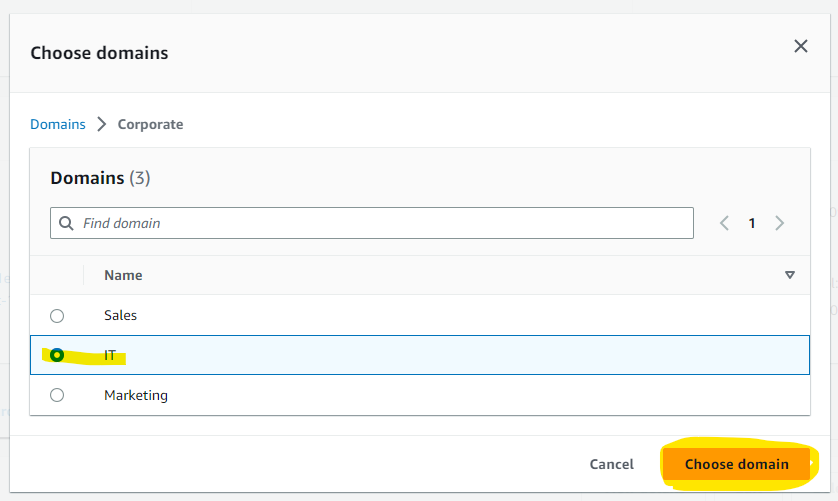Select page number 1 in pagination
This screenshot has height=501, width=838.
[x=752, y=223]
